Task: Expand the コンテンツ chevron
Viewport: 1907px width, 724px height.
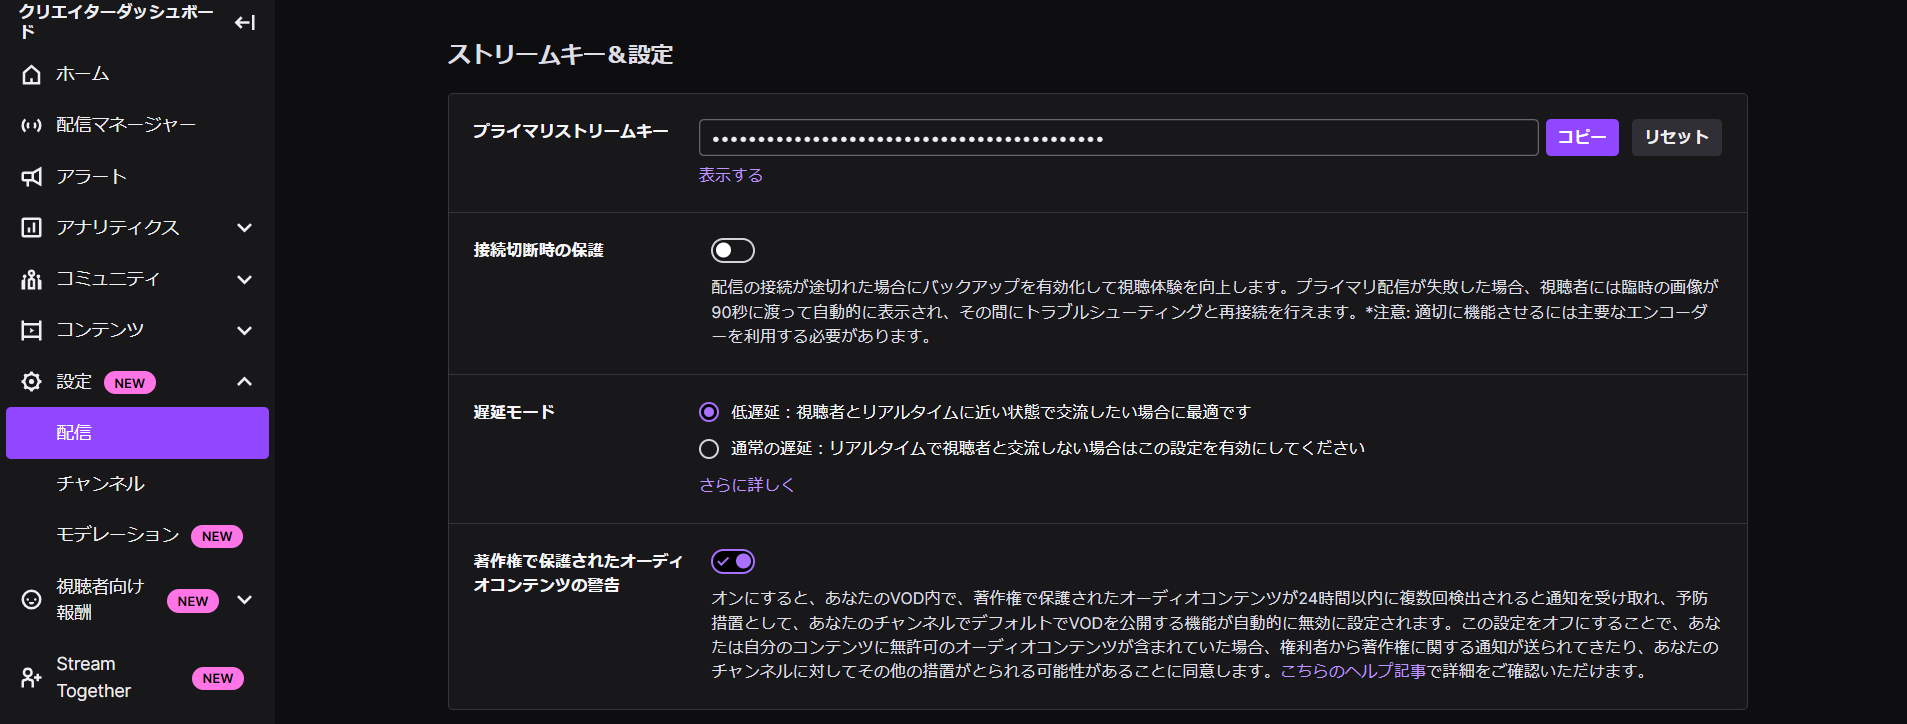Action: pos(245,330)
